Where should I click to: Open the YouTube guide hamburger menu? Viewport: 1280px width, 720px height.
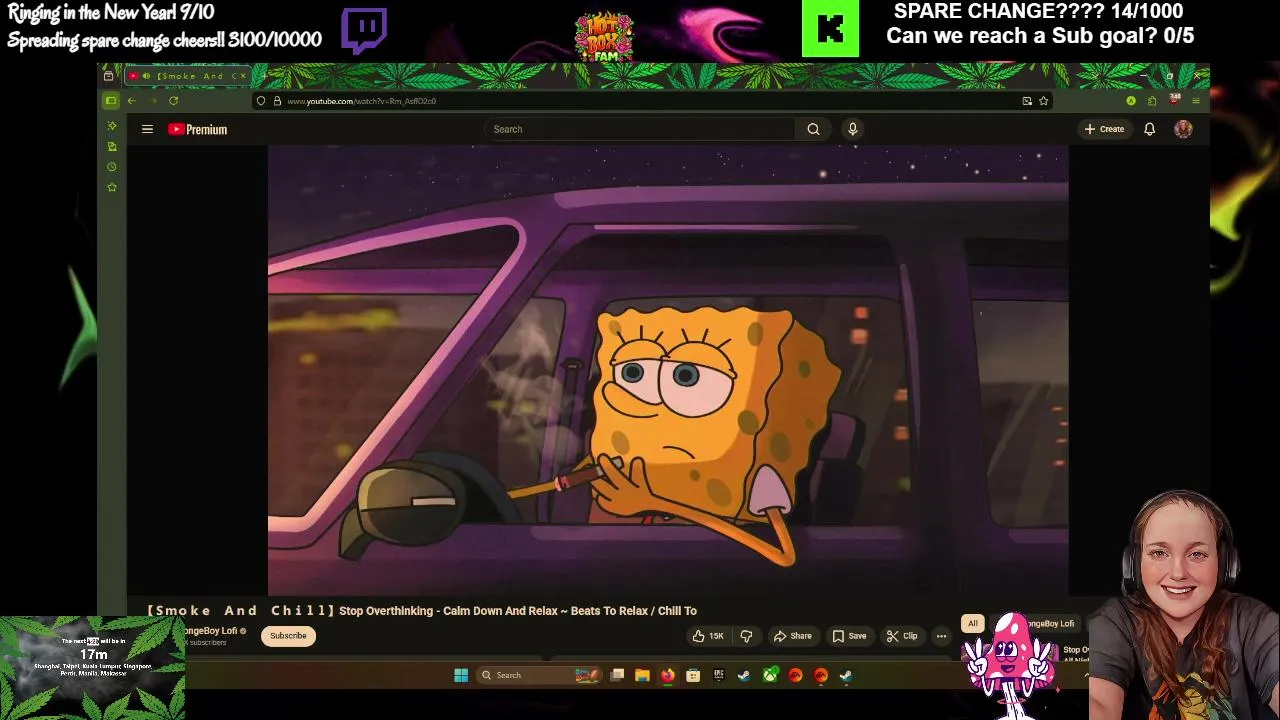tap(147, 129)
